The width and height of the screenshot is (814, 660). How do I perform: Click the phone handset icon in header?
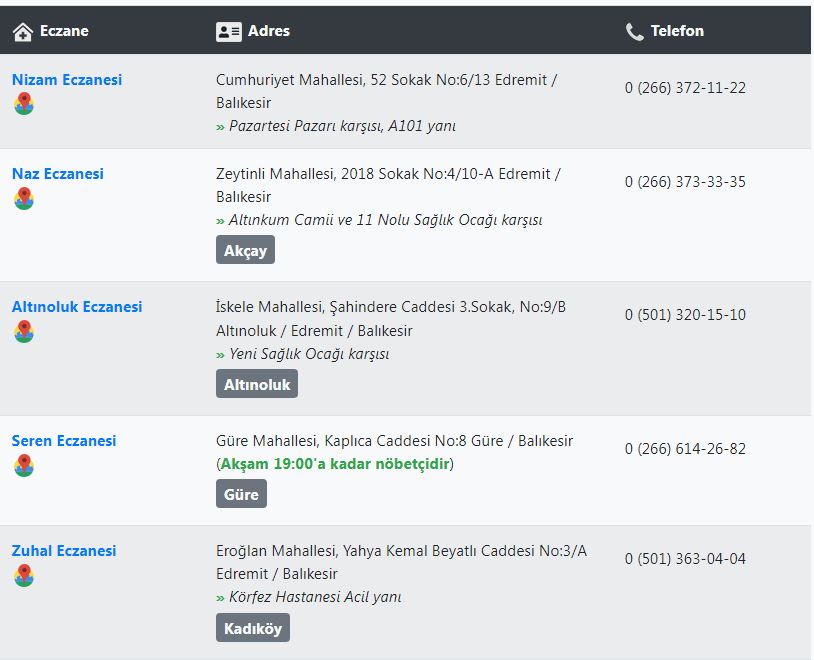point(634,32)
